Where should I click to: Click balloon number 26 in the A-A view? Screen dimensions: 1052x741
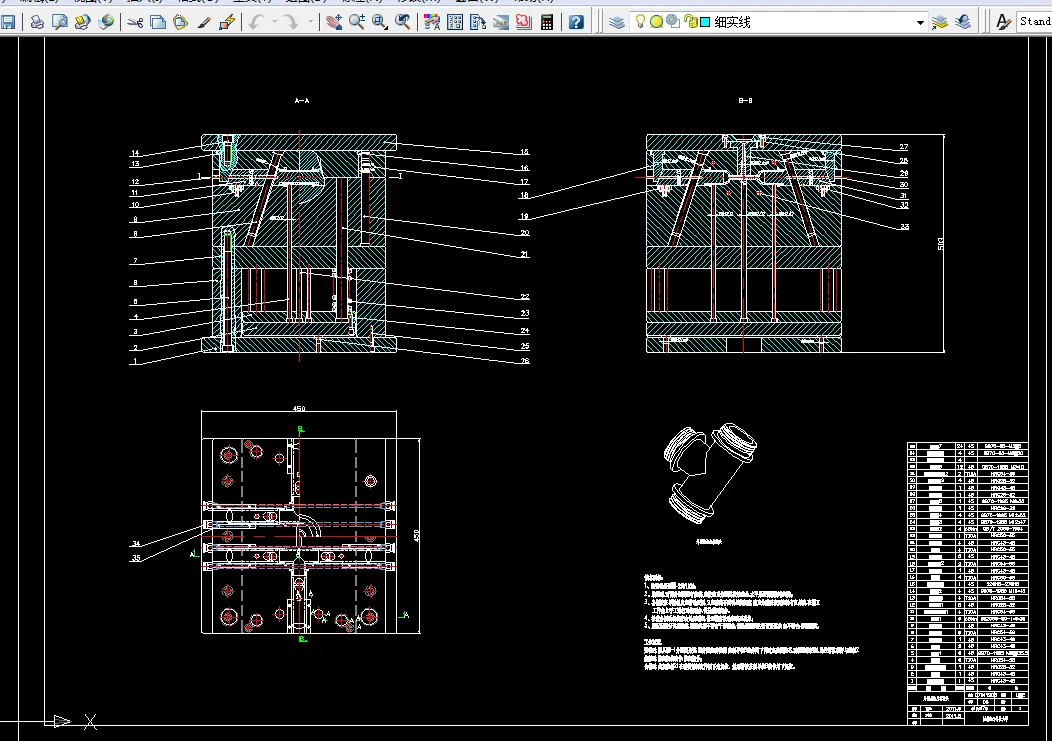[x=525, y=360]
